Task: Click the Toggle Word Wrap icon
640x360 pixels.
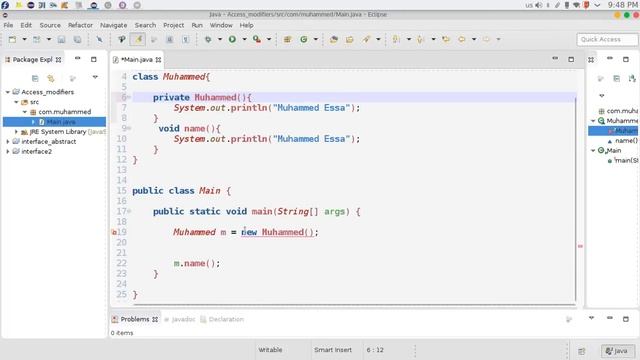Action: pyautogui.click(x=169, y=39)
